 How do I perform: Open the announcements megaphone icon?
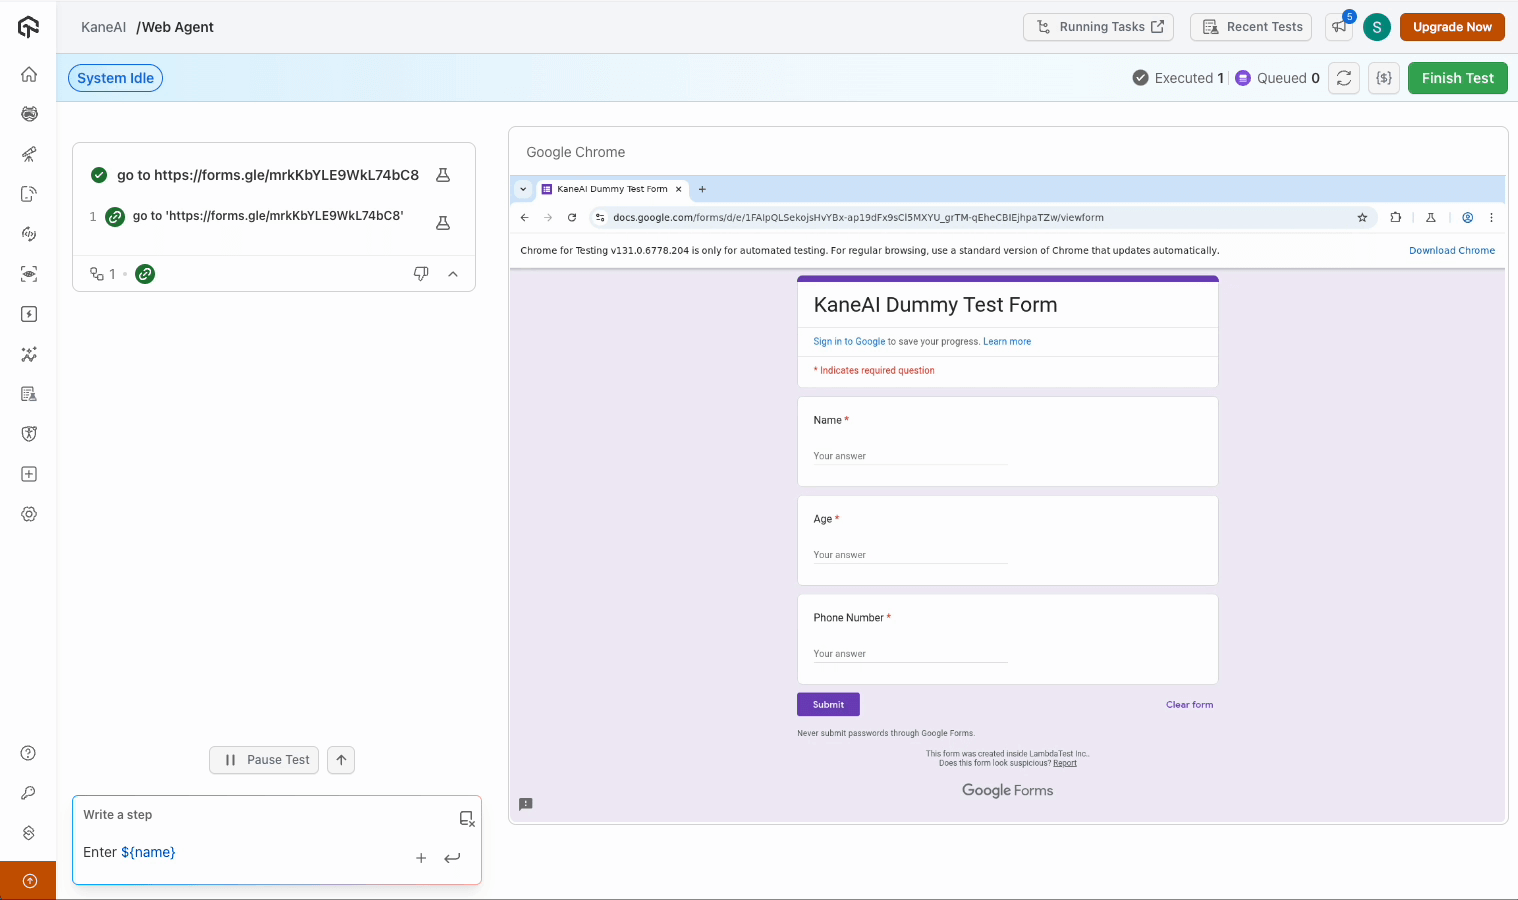click(1339, 27)
